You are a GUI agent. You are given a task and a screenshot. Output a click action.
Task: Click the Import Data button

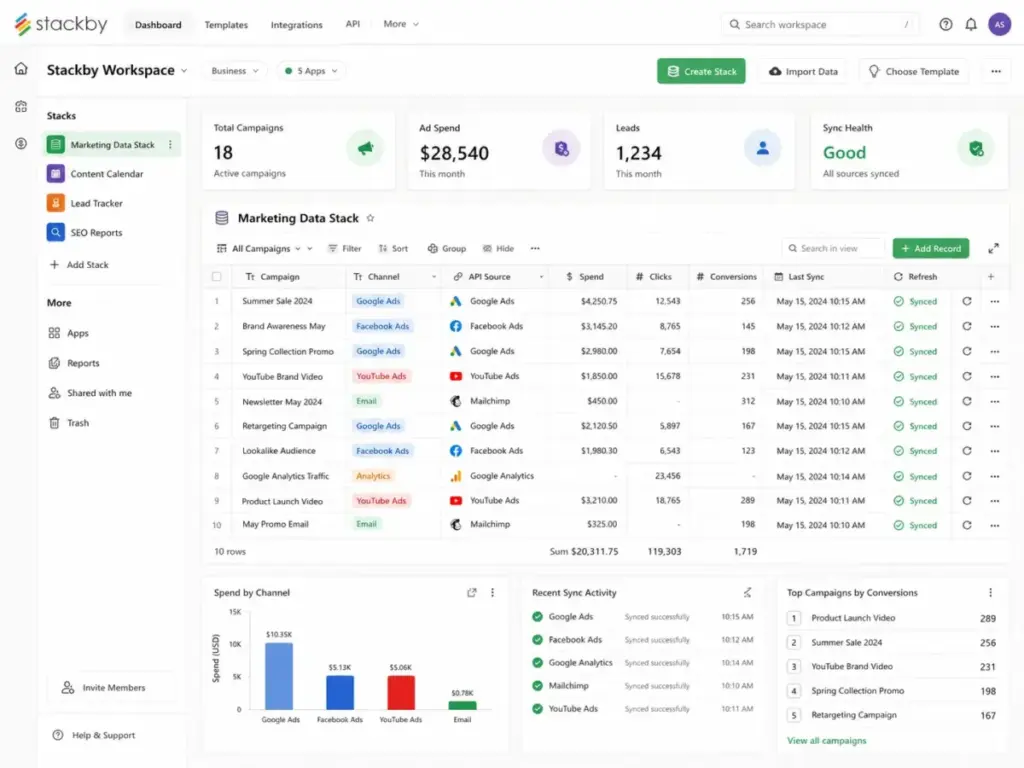[x=803, y=71]
